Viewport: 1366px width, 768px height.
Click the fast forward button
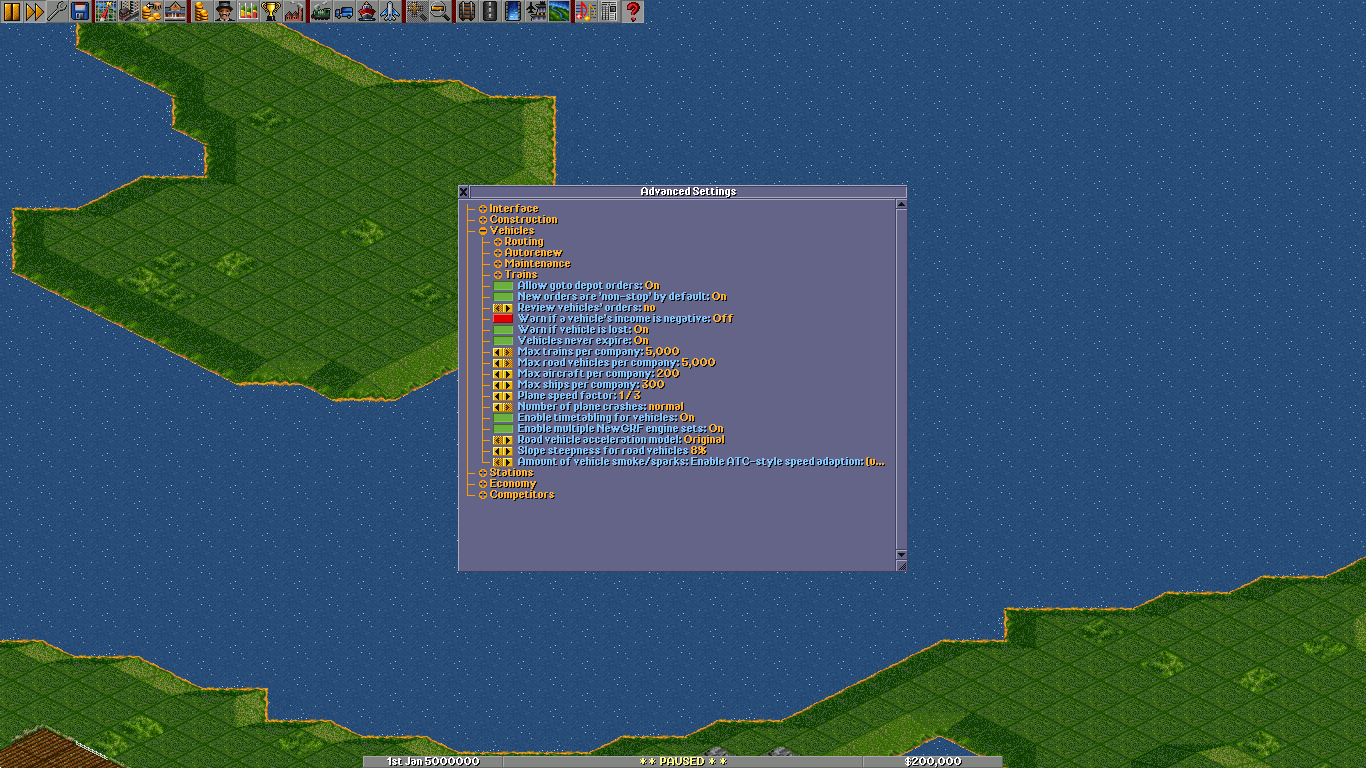(34, 12)
